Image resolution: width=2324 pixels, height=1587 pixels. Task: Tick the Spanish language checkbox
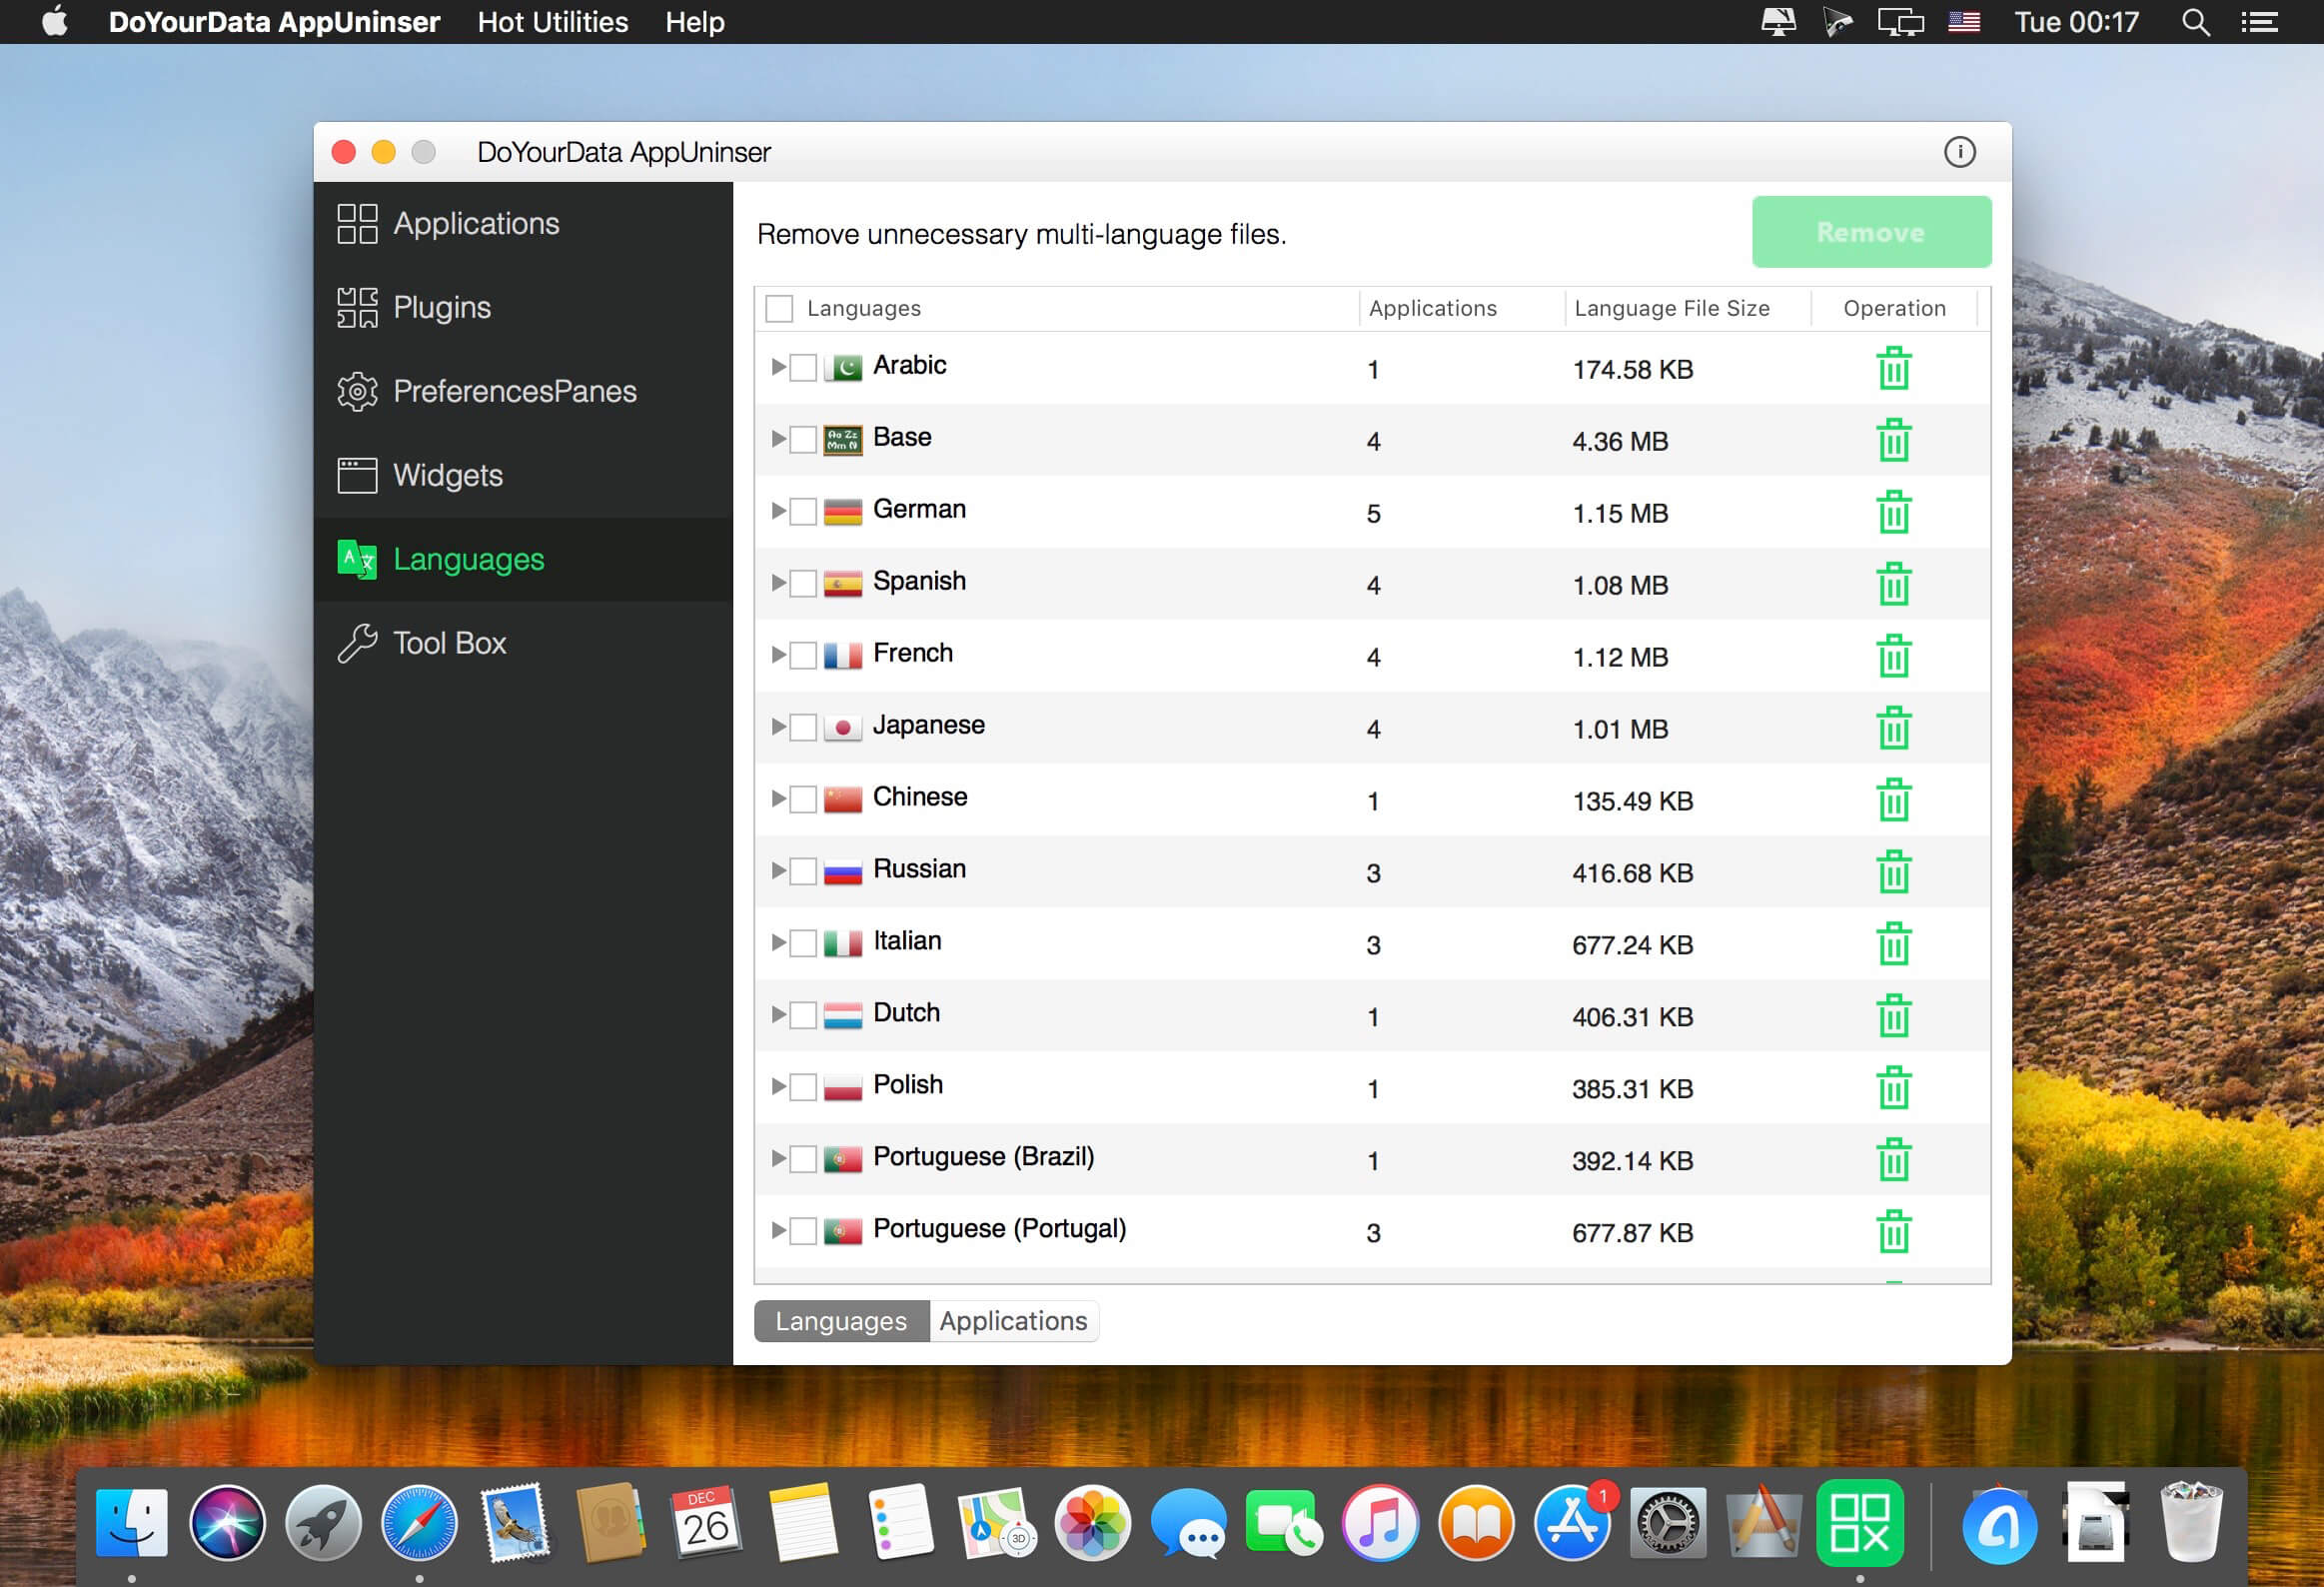click(803, 583)
